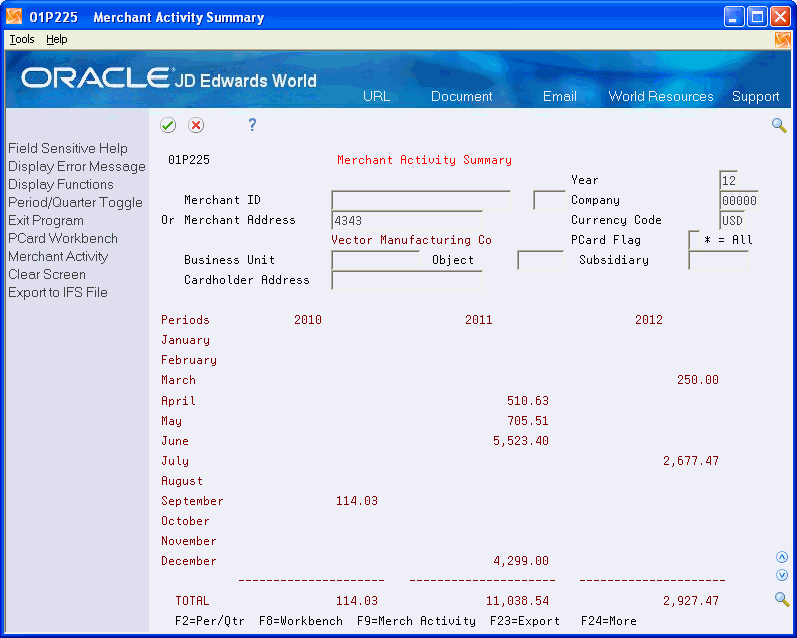Open help with the blue question mark icon

(x=252, y=125)
